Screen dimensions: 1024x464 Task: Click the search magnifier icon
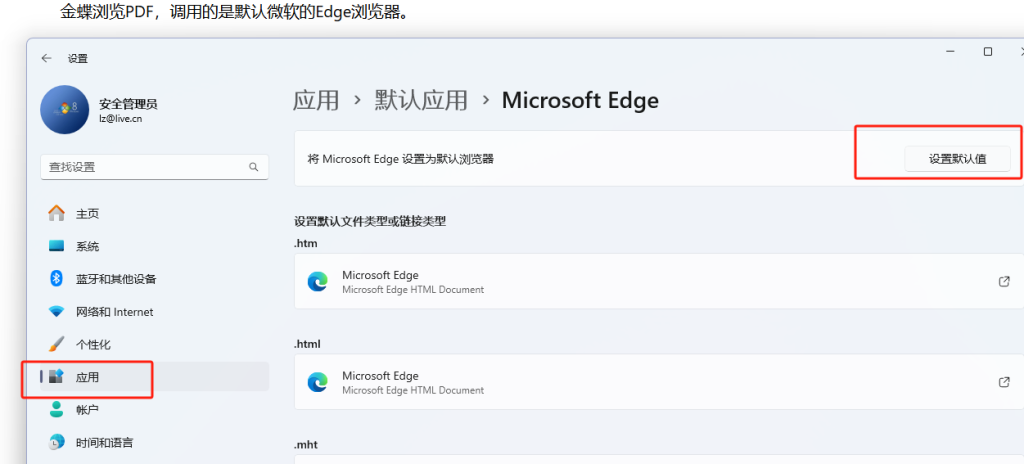[x=253, y=167]
